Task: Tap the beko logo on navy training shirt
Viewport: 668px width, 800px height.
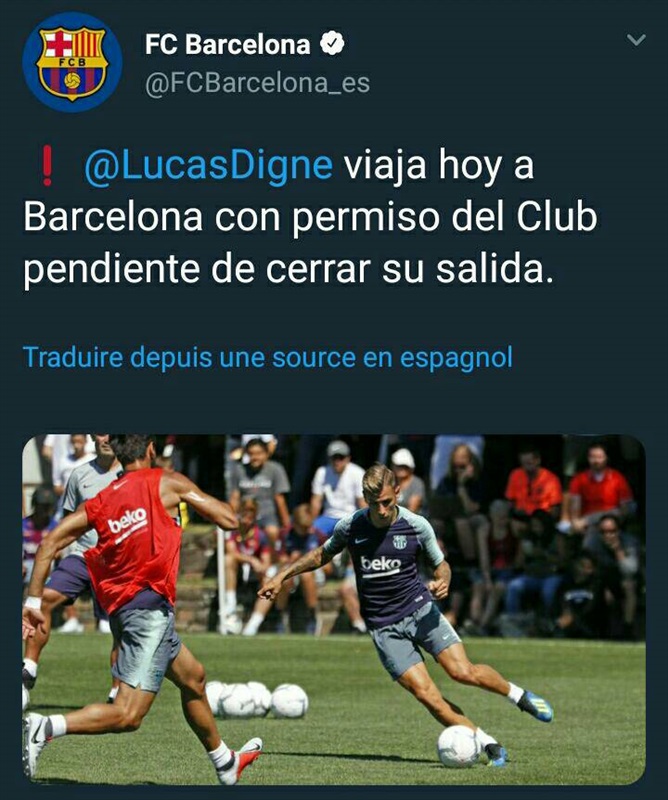Action: click(x=381, y=564)
